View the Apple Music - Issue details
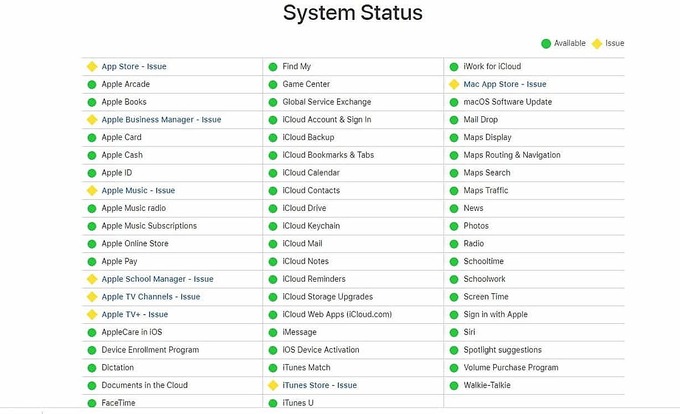This screenshot has height=414, width=680. click(x=138, y=191)
